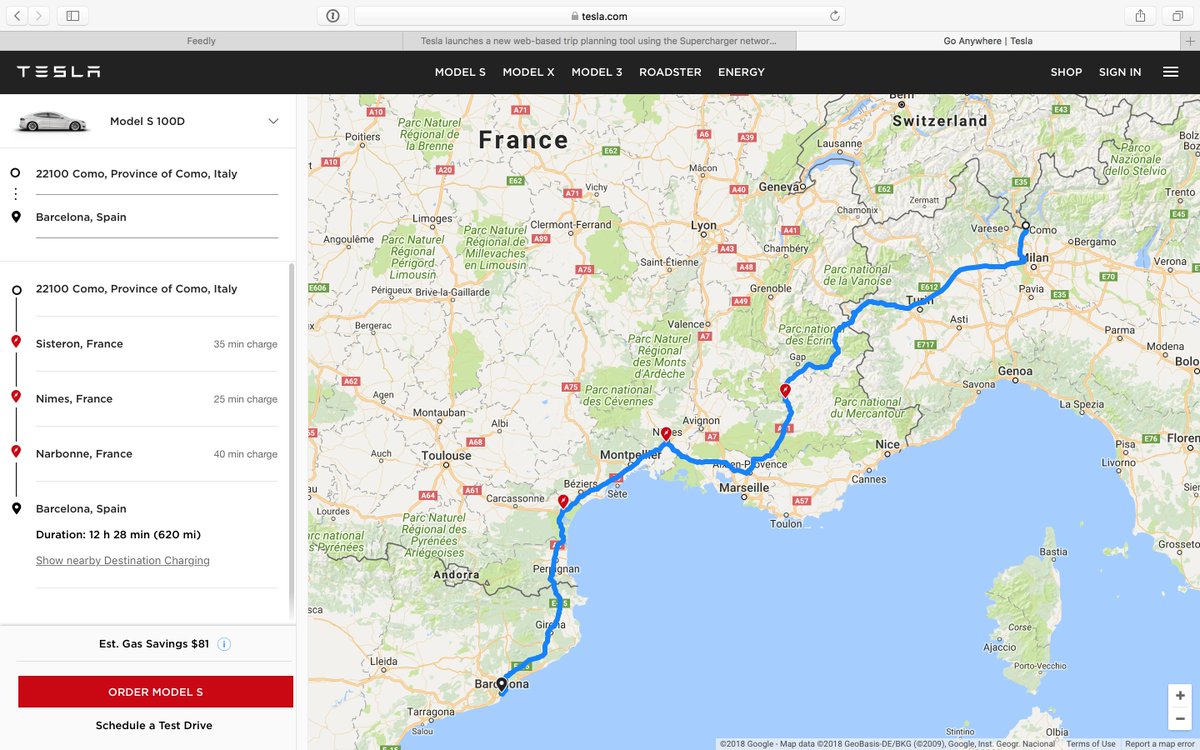1200x750 pixels.
Task: Click the red charger icon beside Sisteron
Action: point(16,343)
